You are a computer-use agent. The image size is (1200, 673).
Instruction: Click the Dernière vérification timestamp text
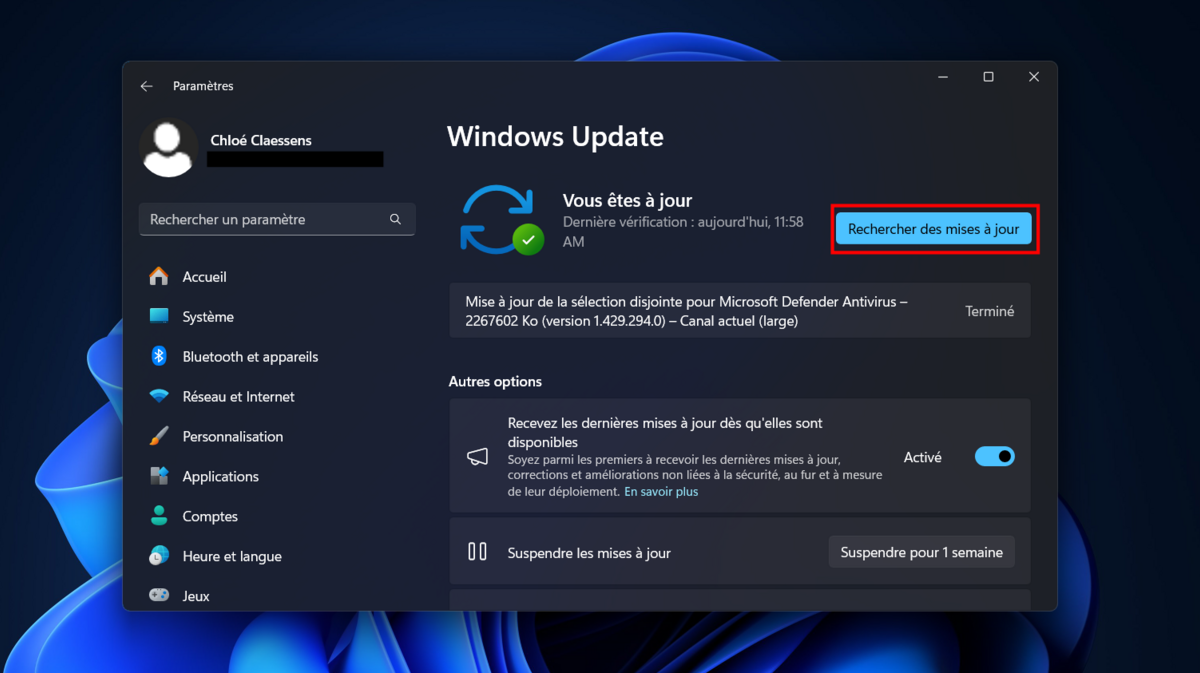683,232
